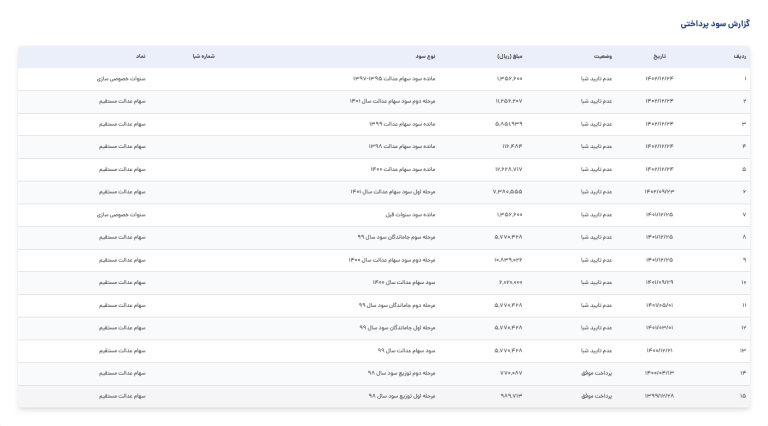Click the 'شماره شبا' column header
This screenshot has height=426, width=768.
[x=204, y=56]
